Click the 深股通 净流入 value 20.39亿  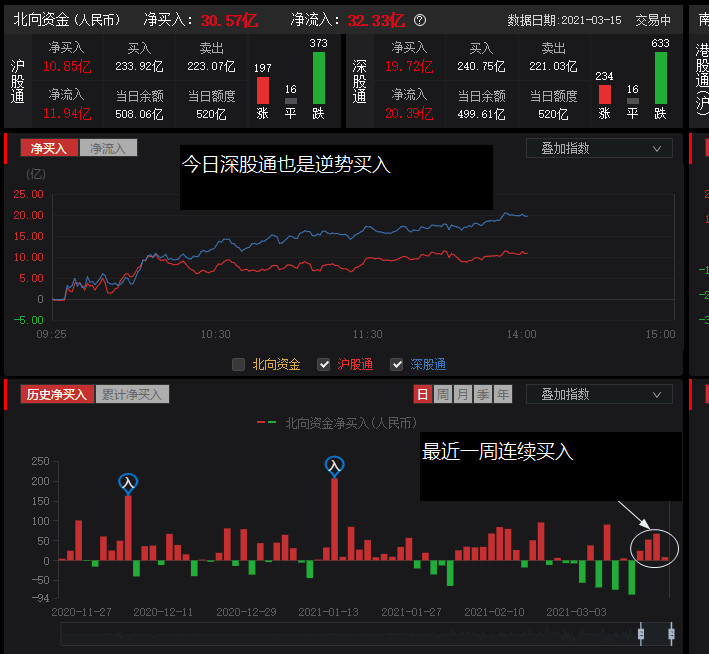click(409, 114)
